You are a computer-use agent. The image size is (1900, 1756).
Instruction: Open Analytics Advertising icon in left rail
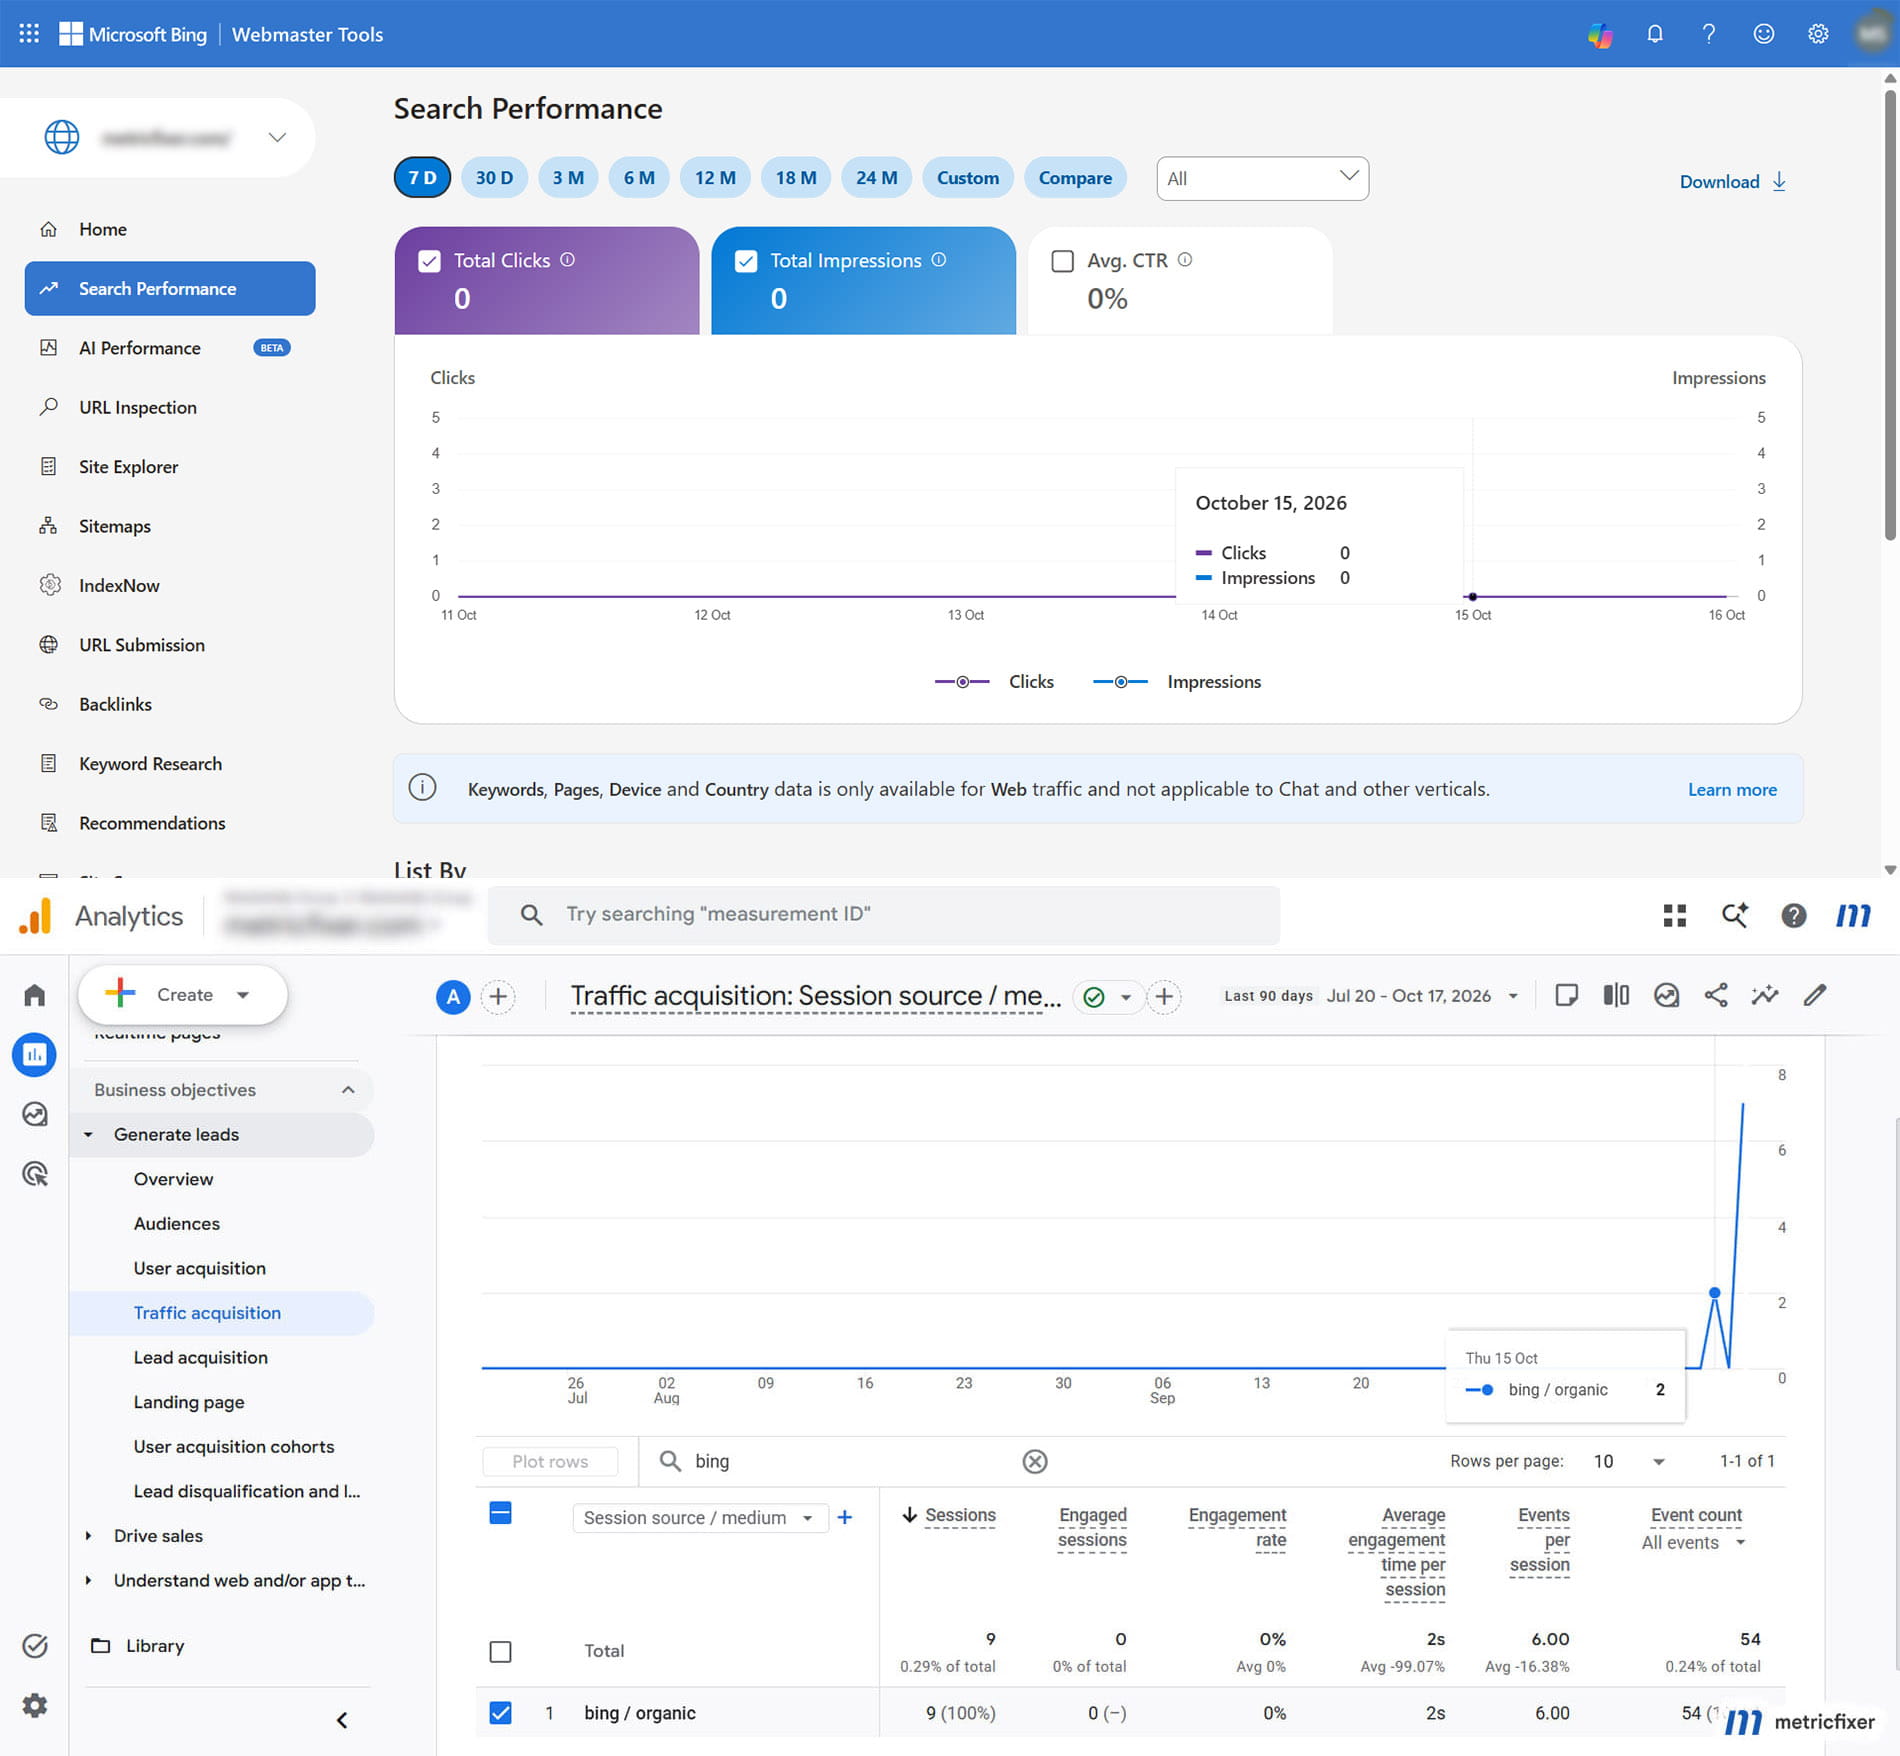[x=35, y=1174]
